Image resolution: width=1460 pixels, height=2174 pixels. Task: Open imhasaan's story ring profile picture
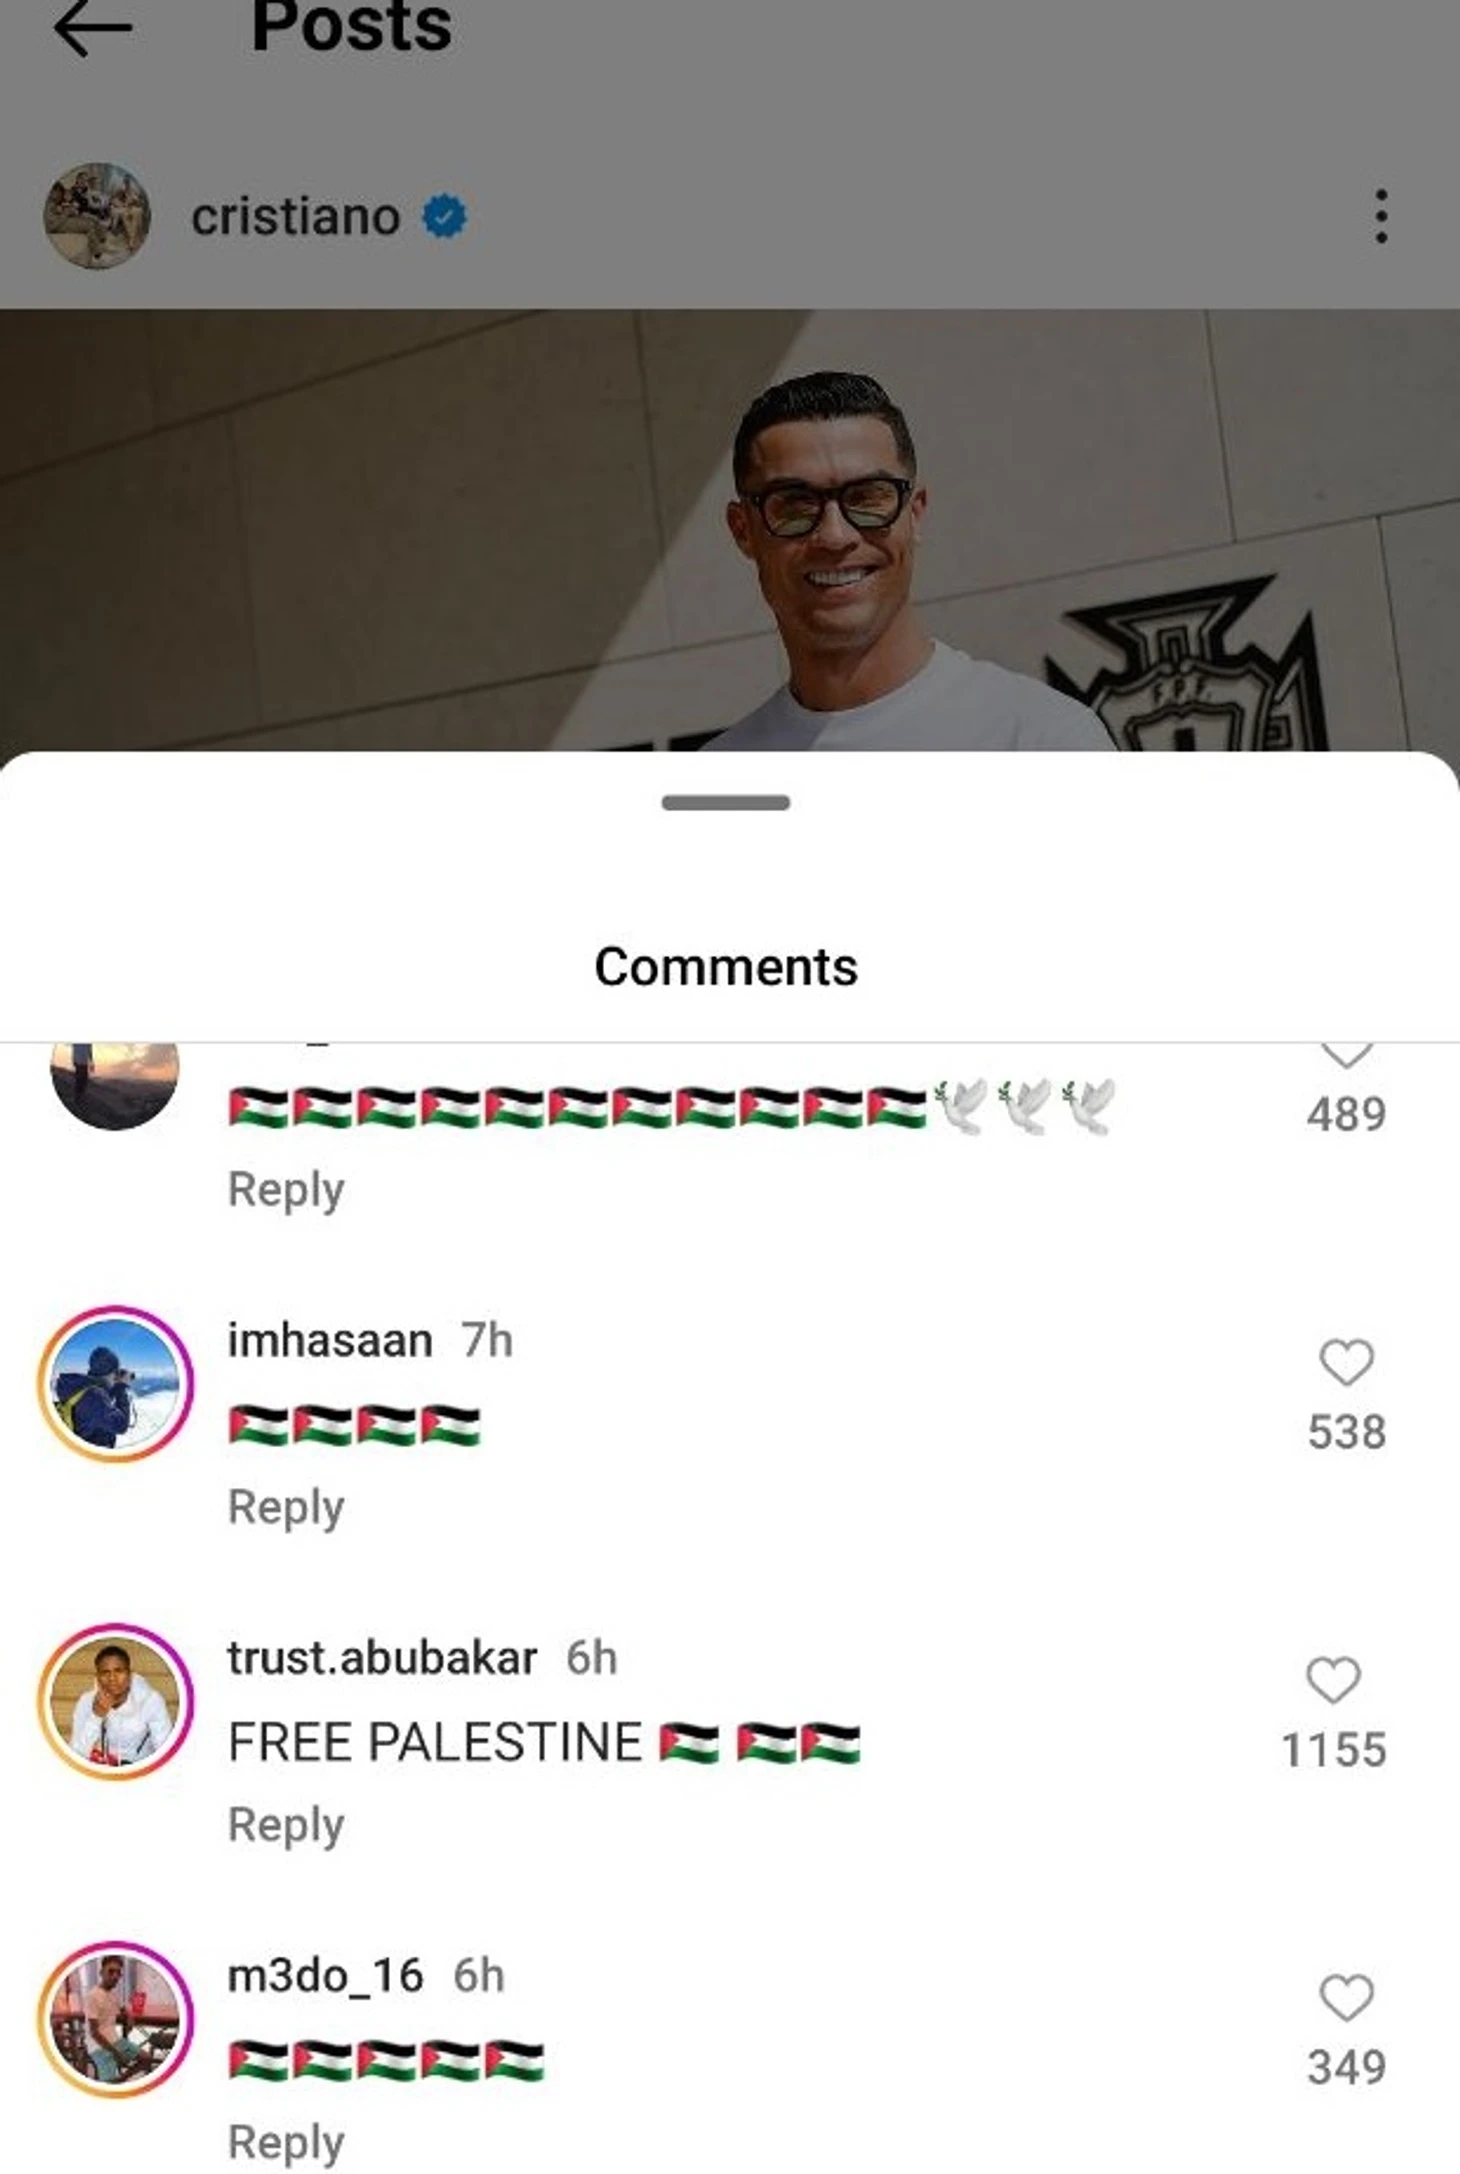tap(115, 1384)
